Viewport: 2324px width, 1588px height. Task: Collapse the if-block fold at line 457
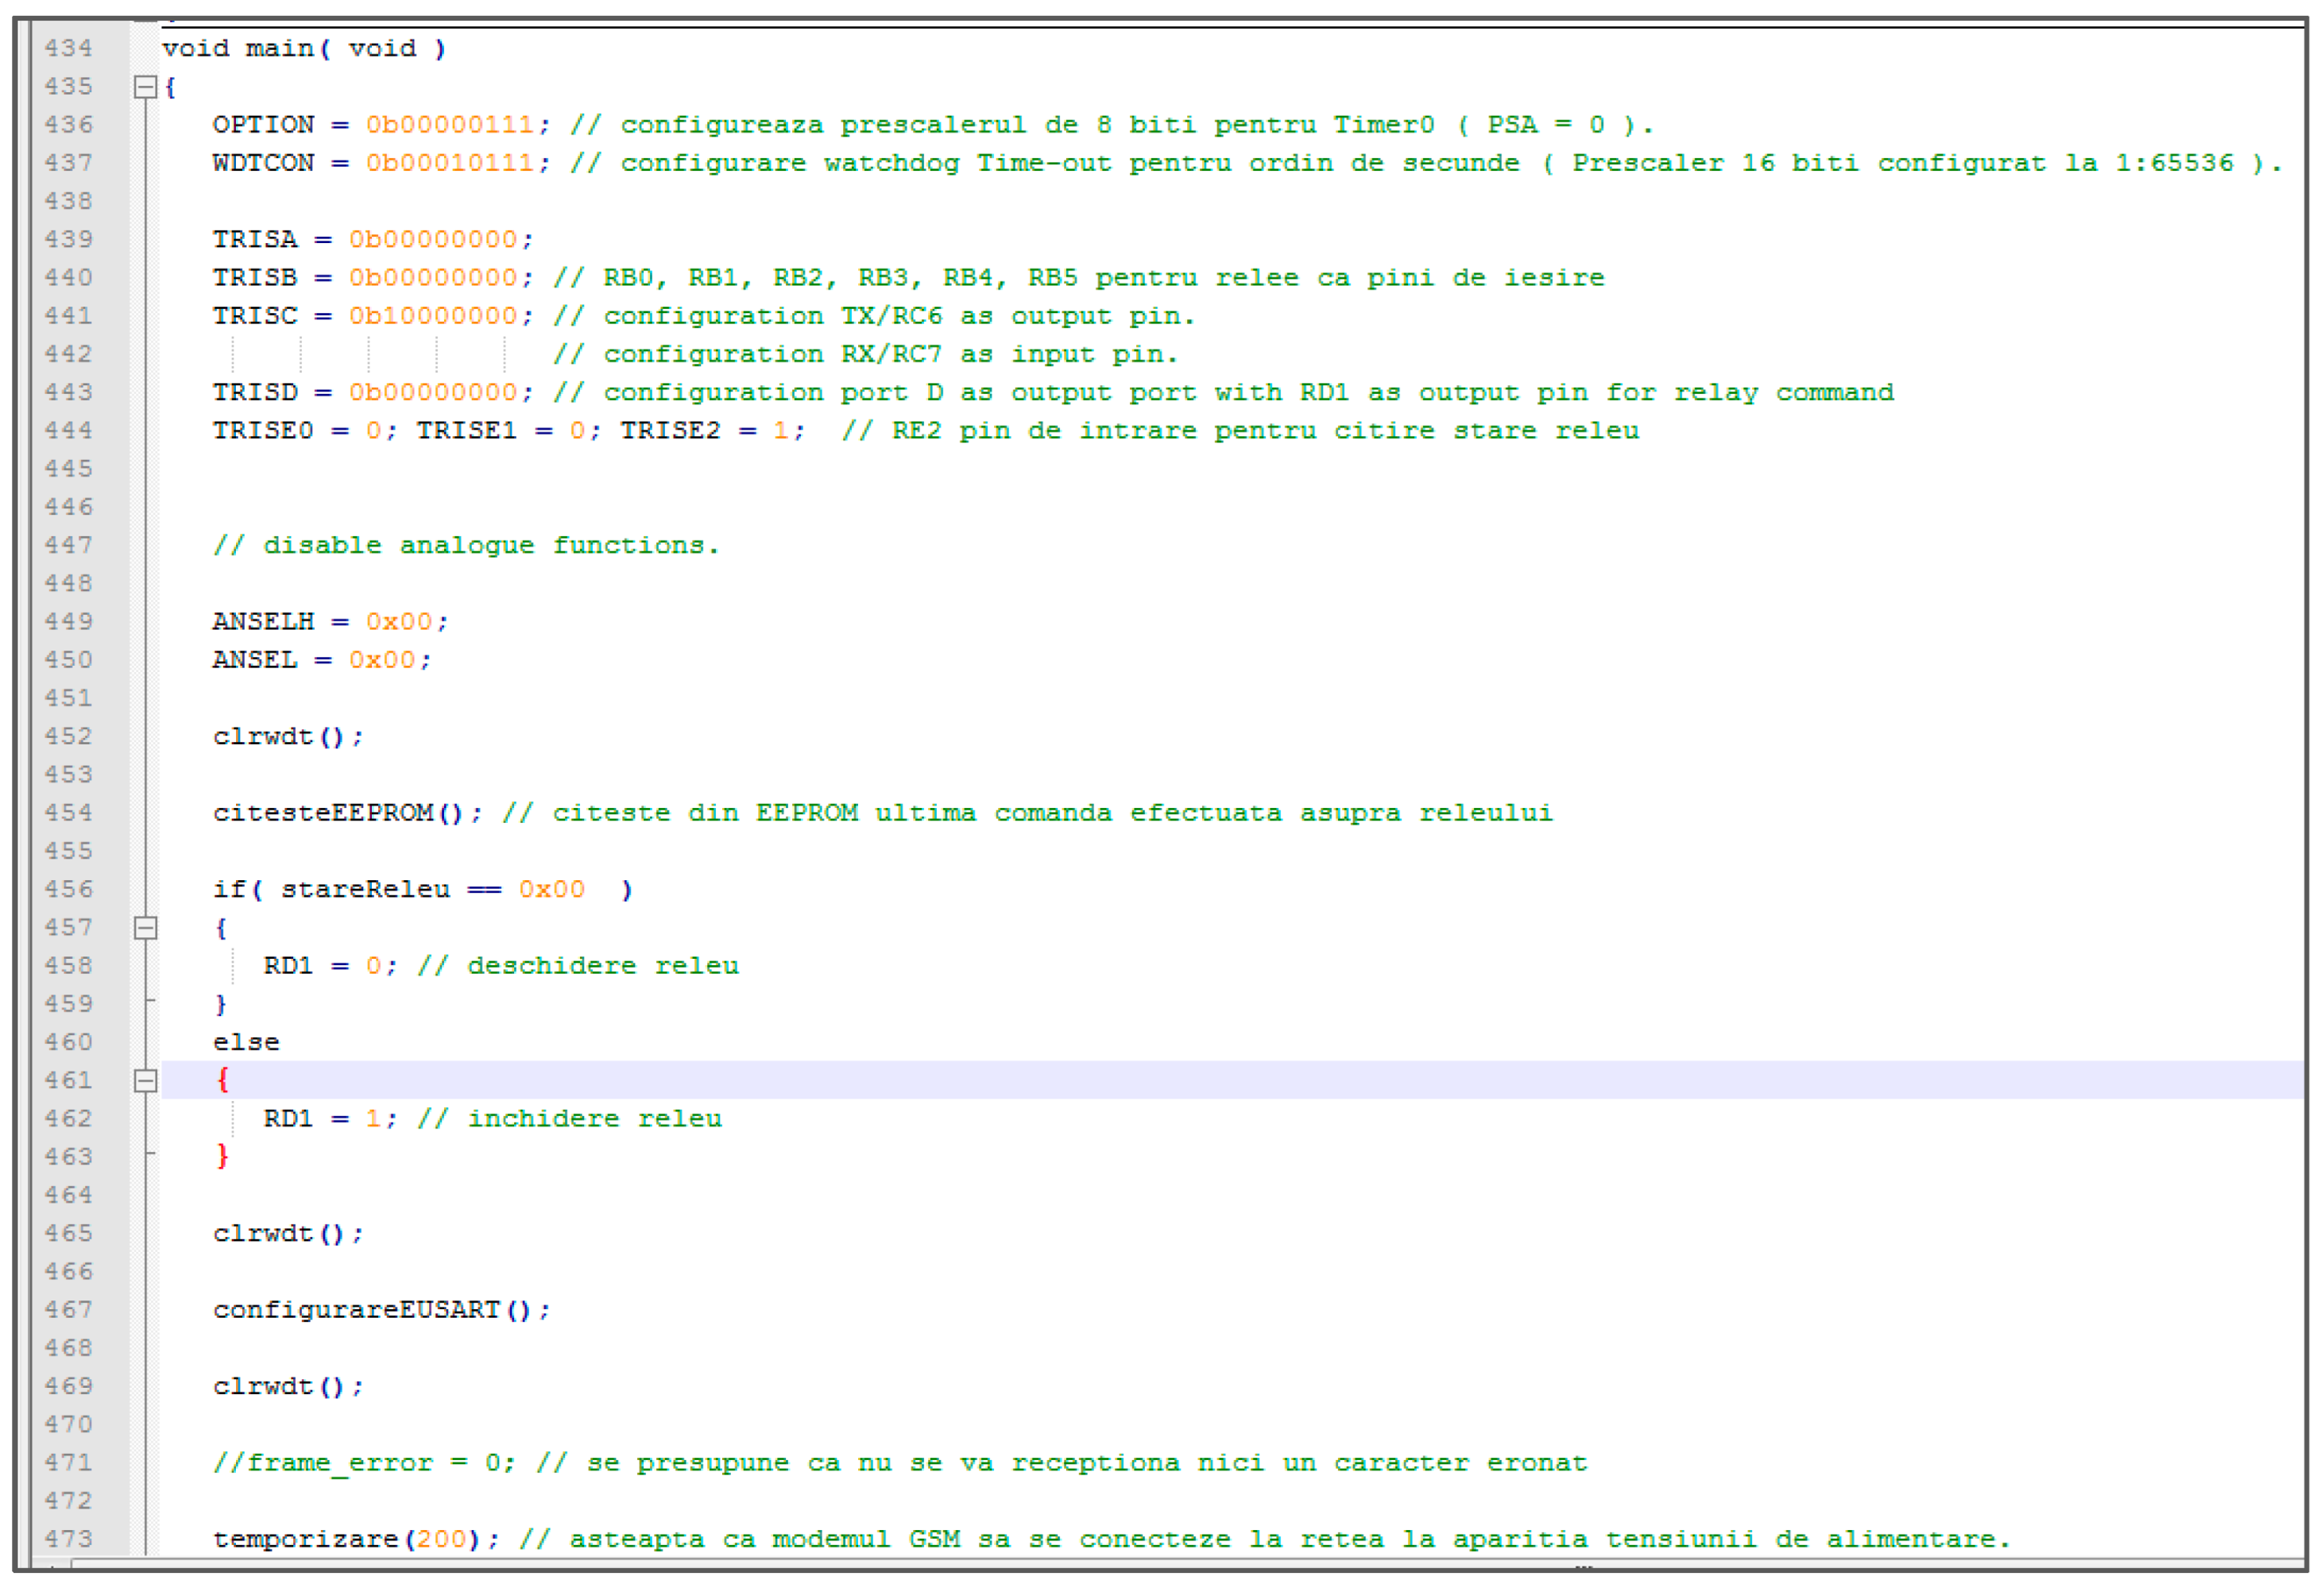click(x=145, y=928)
